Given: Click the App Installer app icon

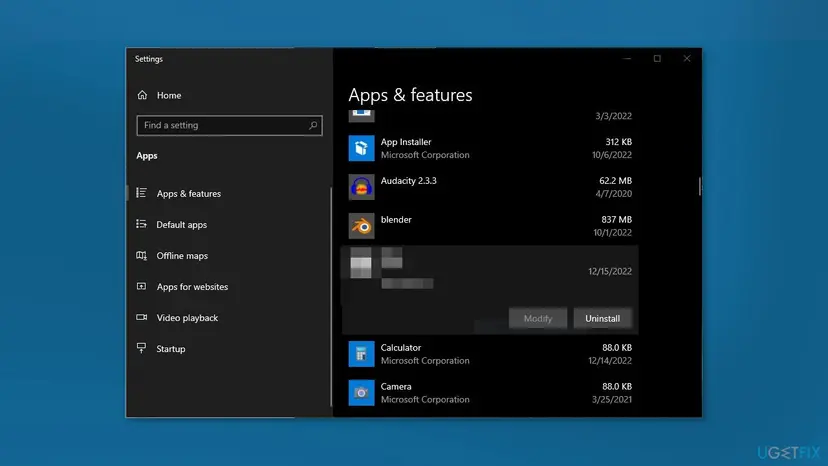Looking at the screenshot, I should coord(361,148).
